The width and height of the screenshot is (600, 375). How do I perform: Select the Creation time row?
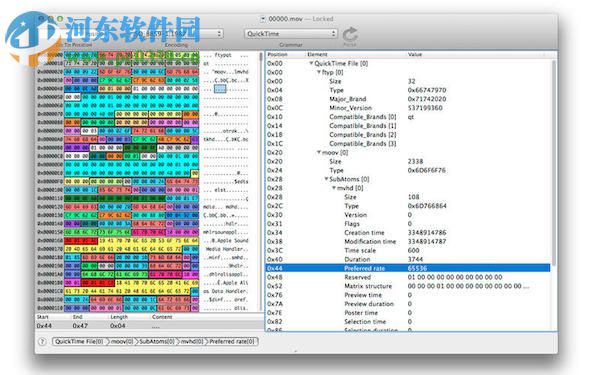point(408,232)
